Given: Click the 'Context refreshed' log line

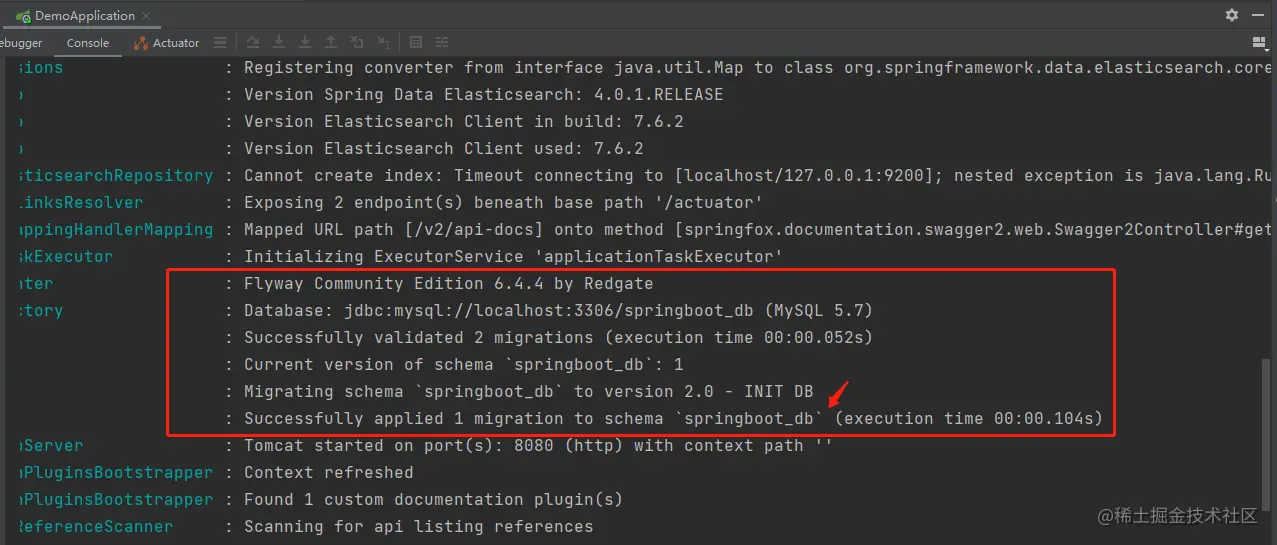Looking at the screenshot, I should click(x=328, y=473).
